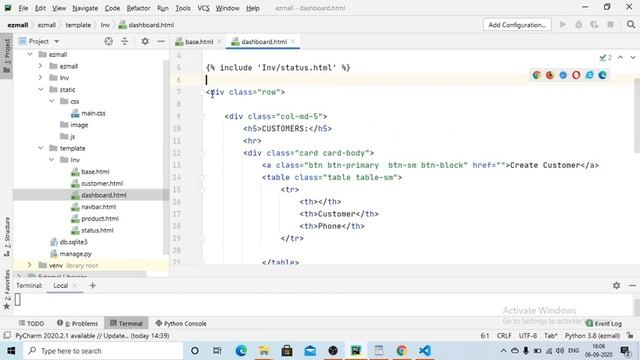Viewport: 640px width, 360px height.
Task: Collapse the template folder
Action: click(40, 148)
